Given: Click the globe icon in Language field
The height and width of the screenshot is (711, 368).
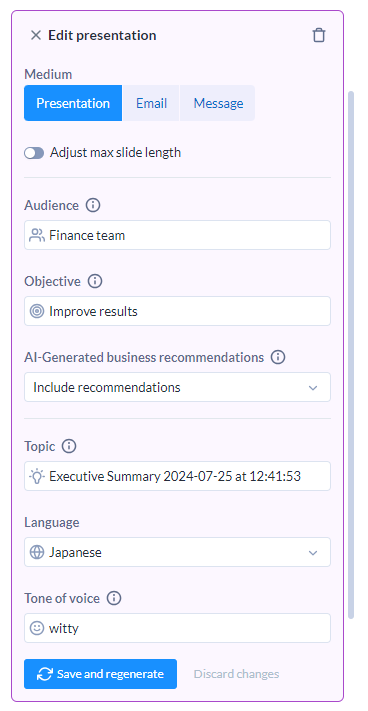Looking at the screenshot, I should [37, 552].
